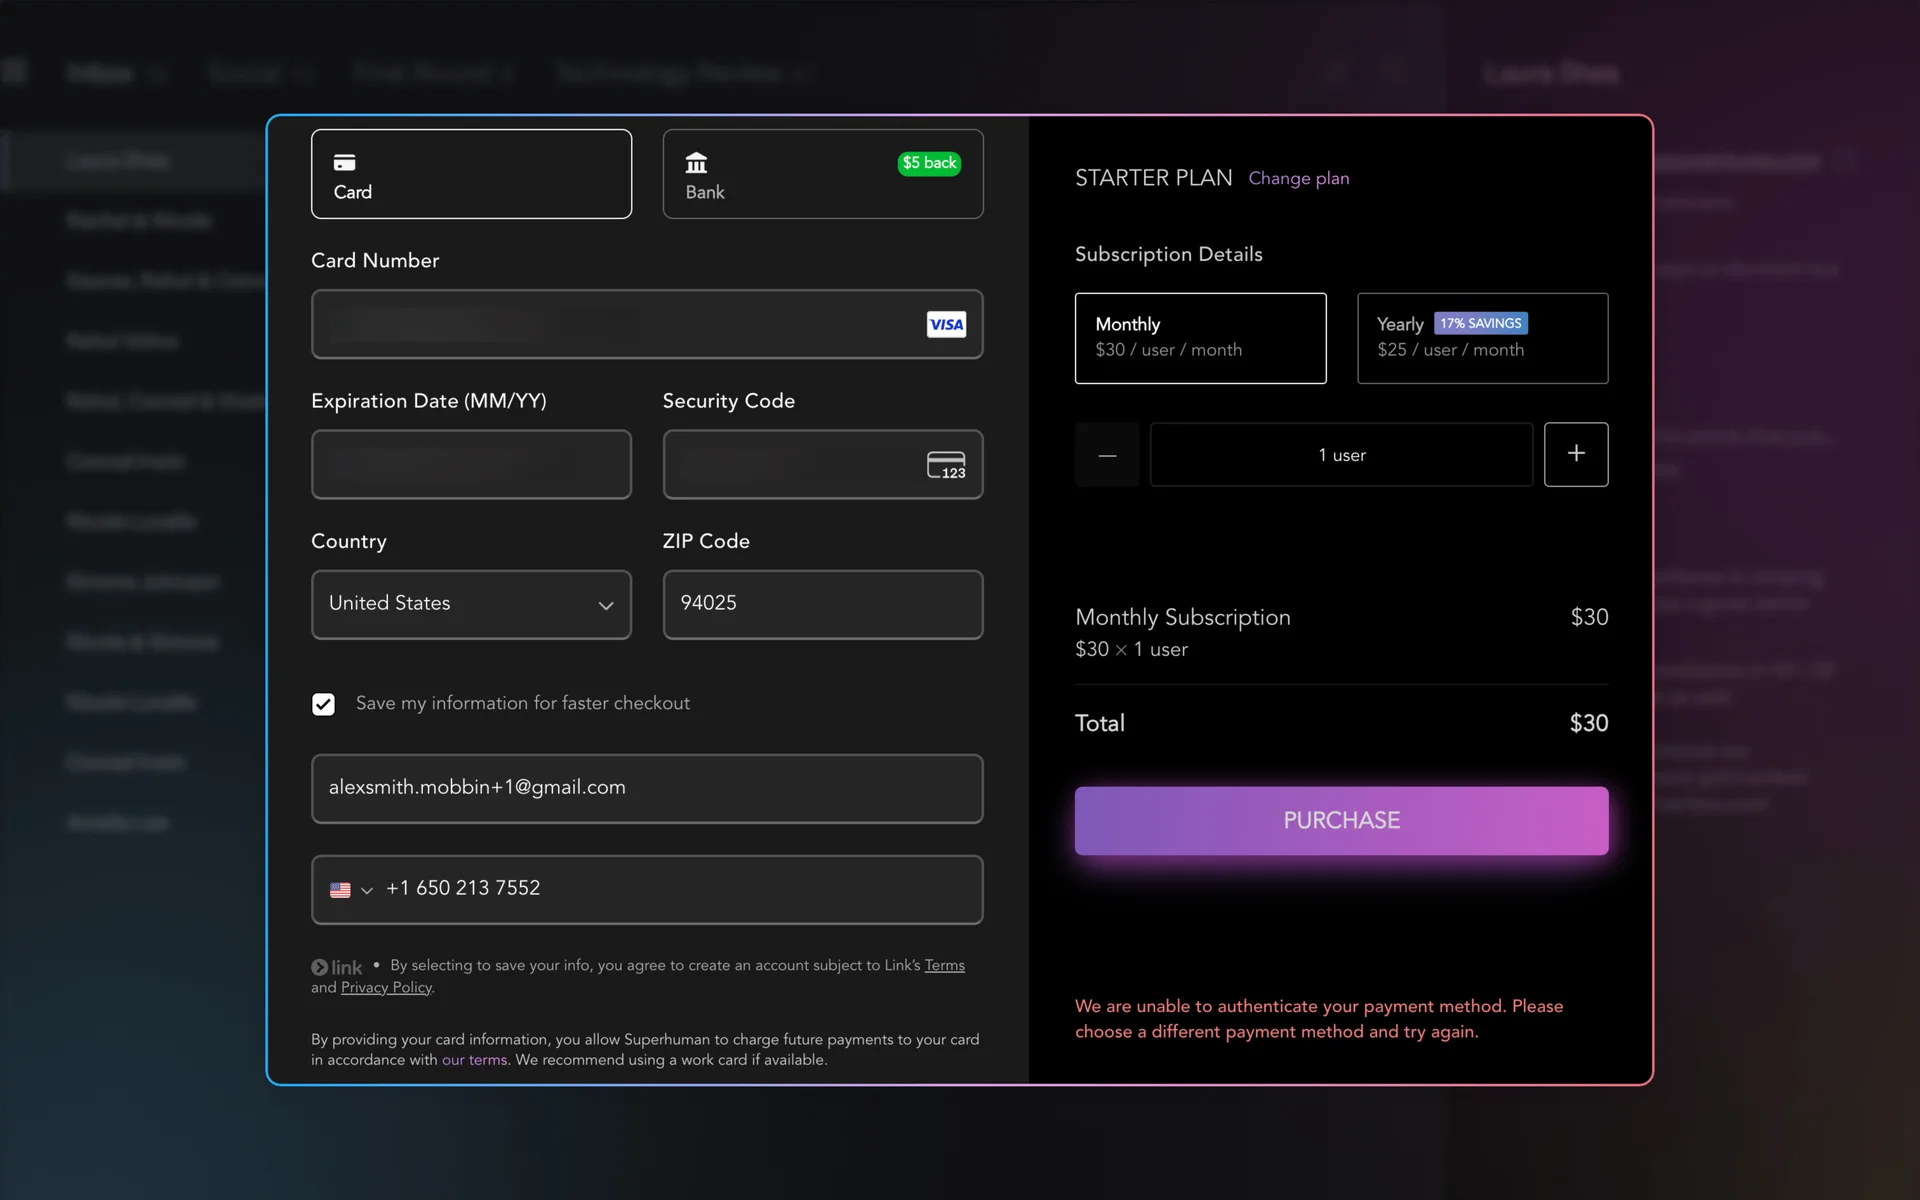Screen dimensions: 1920x1200
Task: Open Link's Privacy Policy link
Action: [x=386, y=987]
